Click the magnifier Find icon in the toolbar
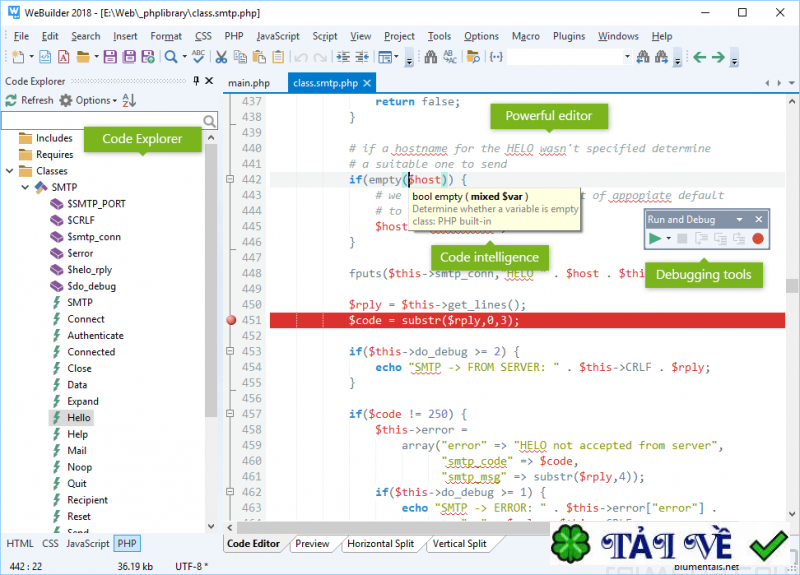800x575 pixels. [170, 57]
